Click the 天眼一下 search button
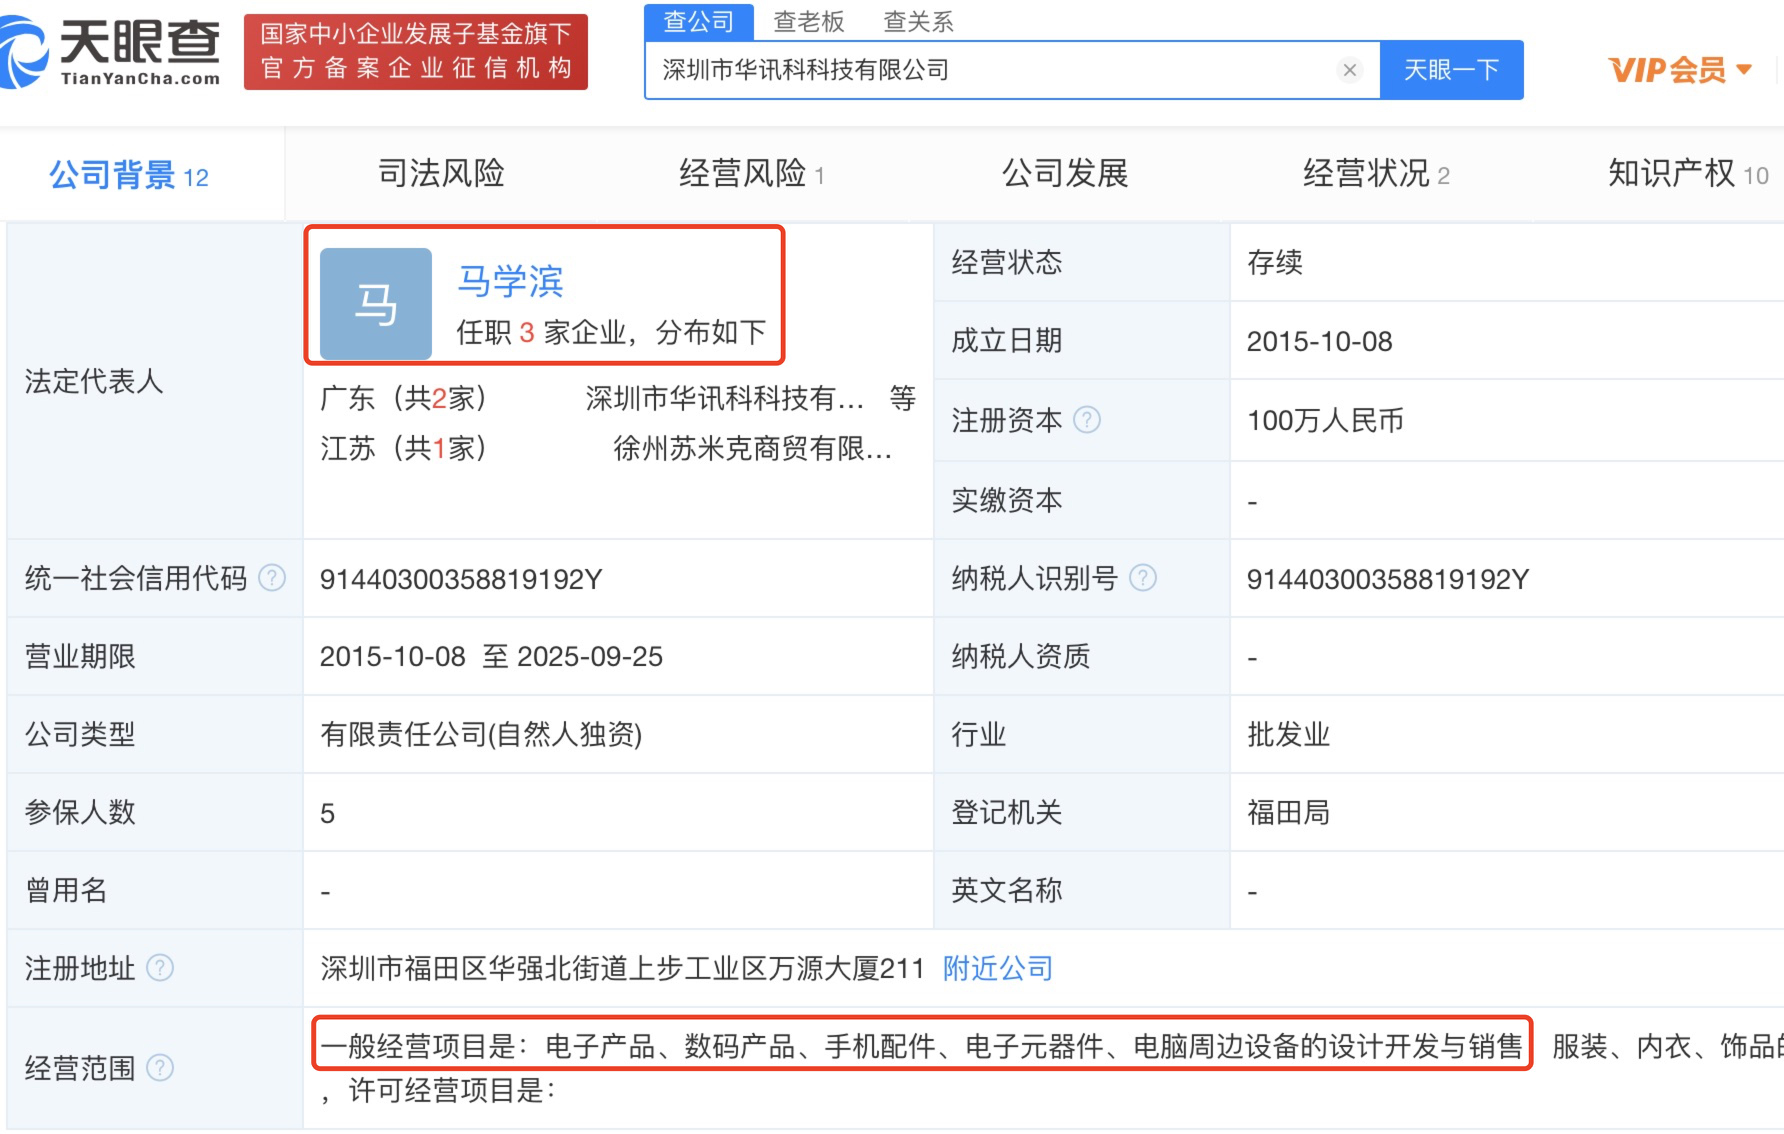This screenshot has height=1134, width=1784. [x=1452, y=70]
